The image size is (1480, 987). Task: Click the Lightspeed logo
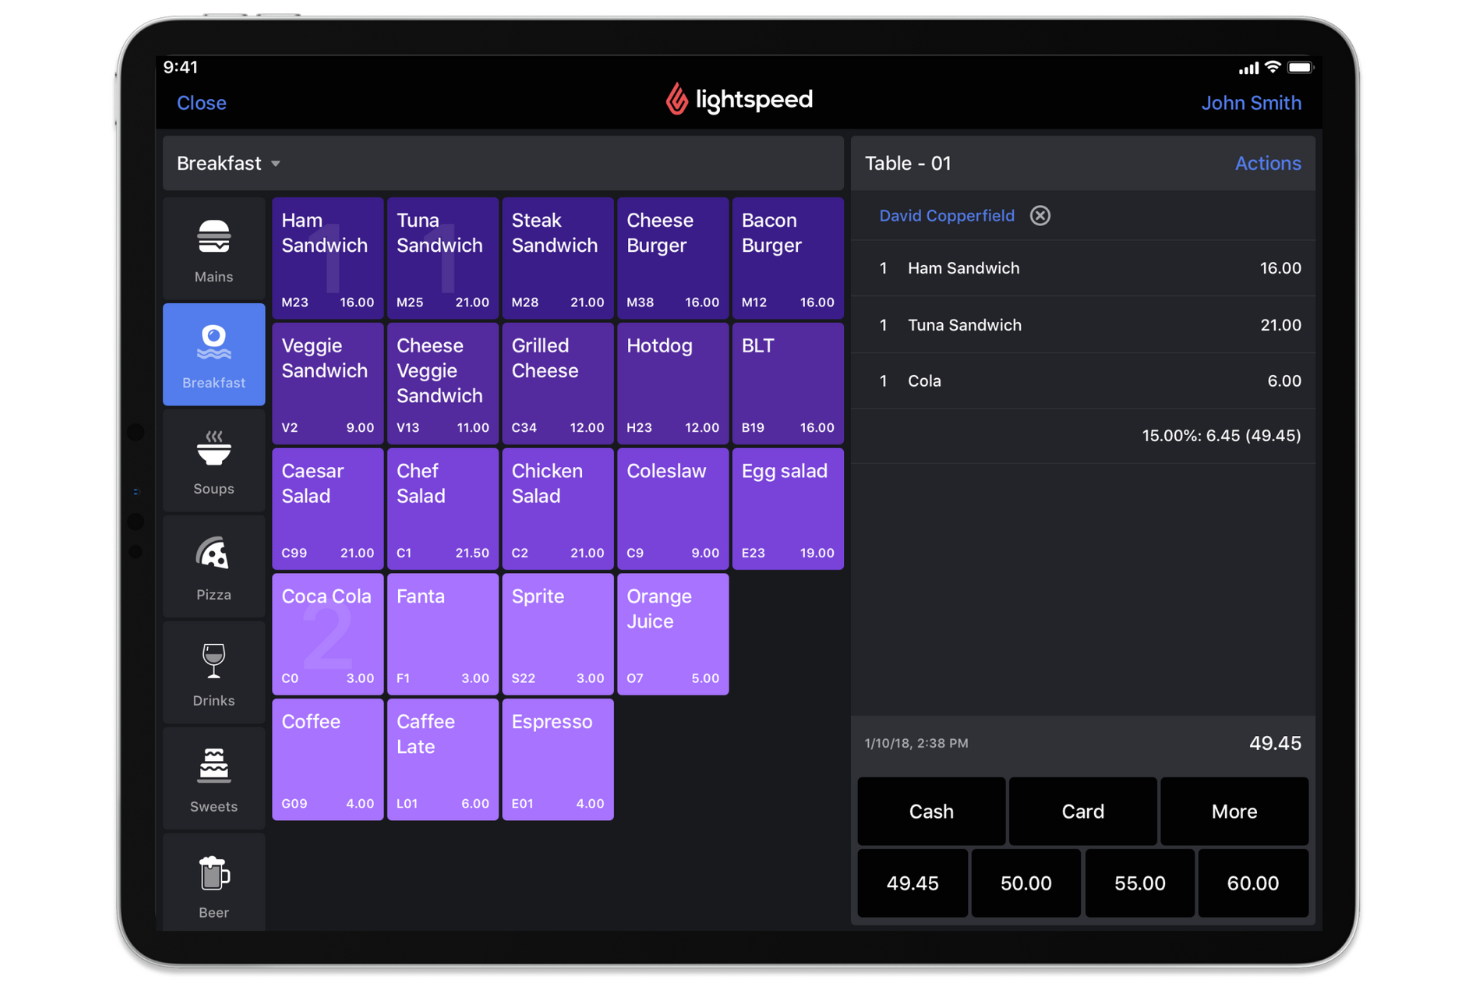pos(739,100)
